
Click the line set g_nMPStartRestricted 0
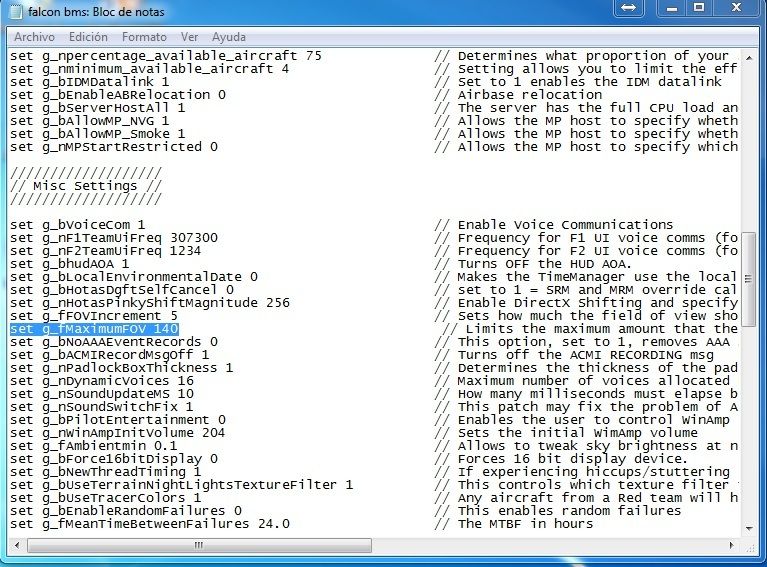(x=113, y=147)
